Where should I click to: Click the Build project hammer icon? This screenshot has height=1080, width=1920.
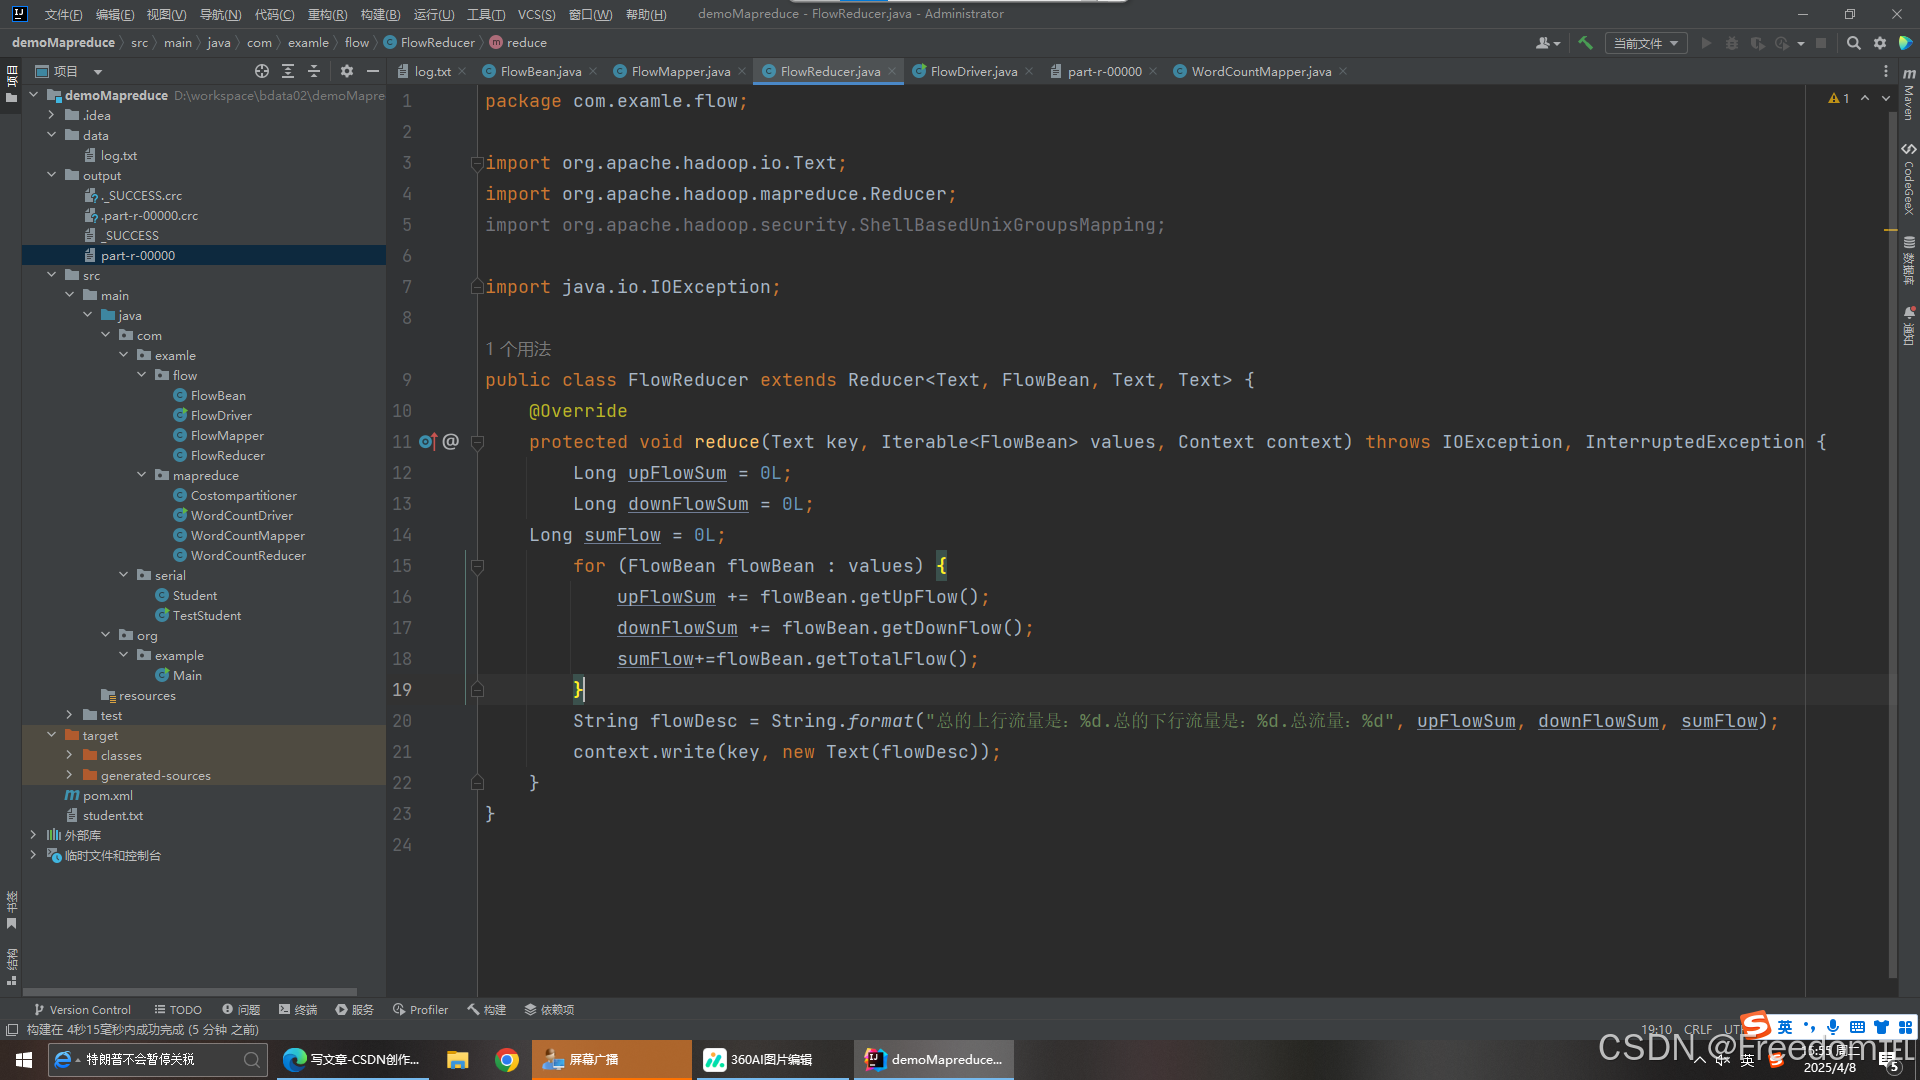pyautogui.click(x=1585, y=43)
